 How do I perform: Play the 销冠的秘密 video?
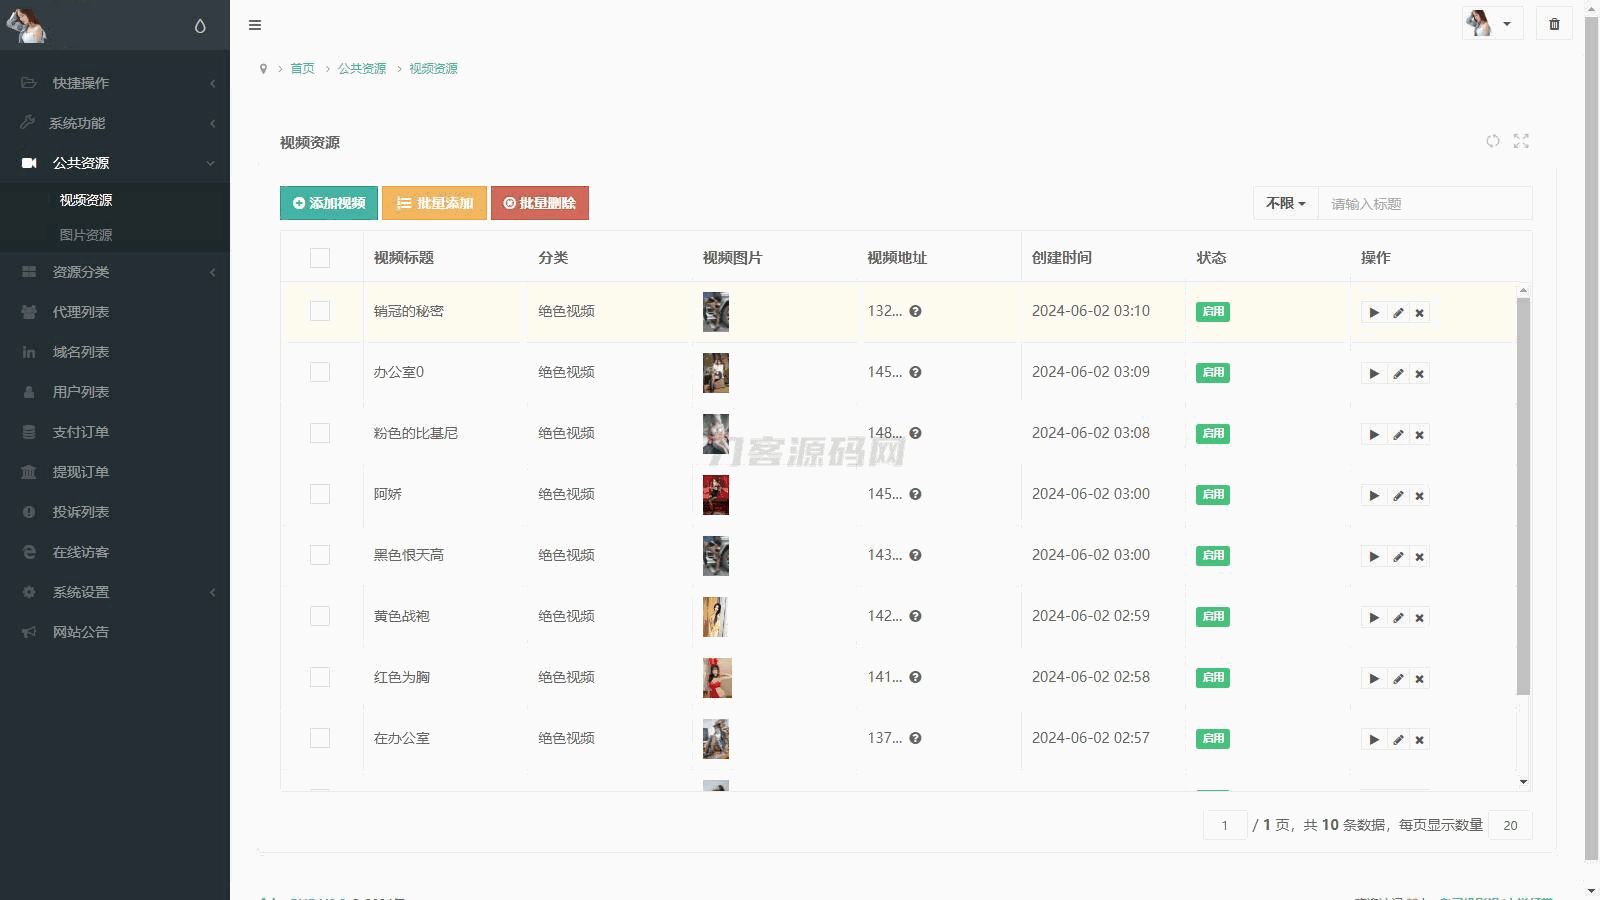pyautogui.click(x=1374, y=313)
